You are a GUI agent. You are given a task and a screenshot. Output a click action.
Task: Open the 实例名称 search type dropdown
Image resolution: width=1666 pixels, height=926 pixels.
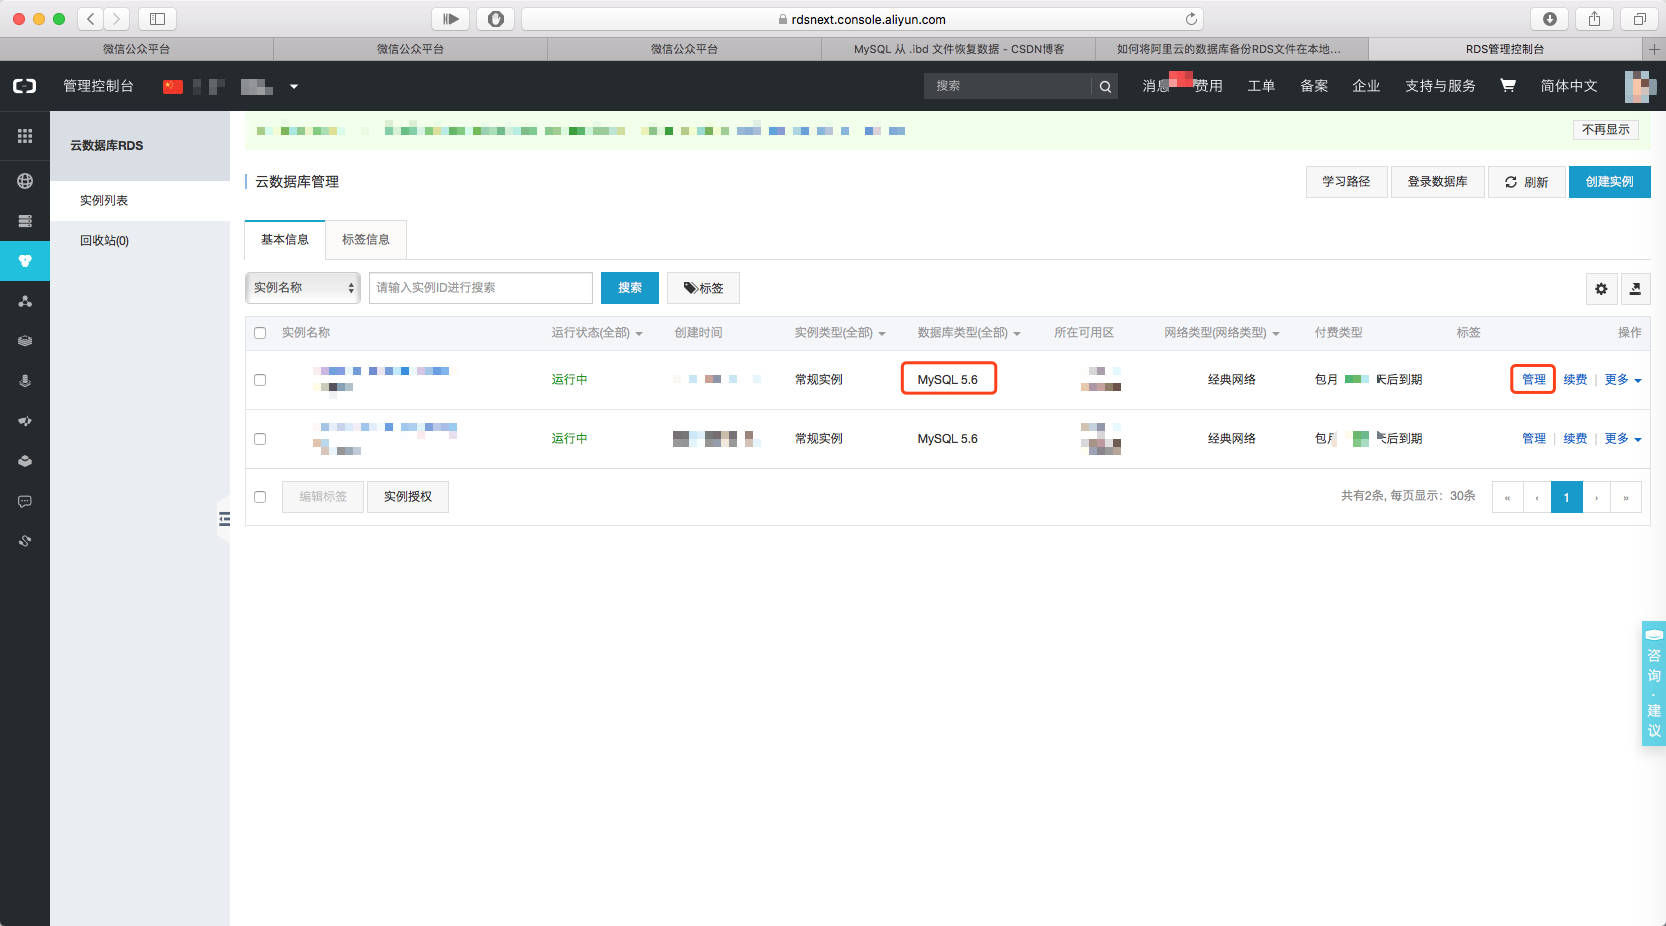(x=303, y=288)
